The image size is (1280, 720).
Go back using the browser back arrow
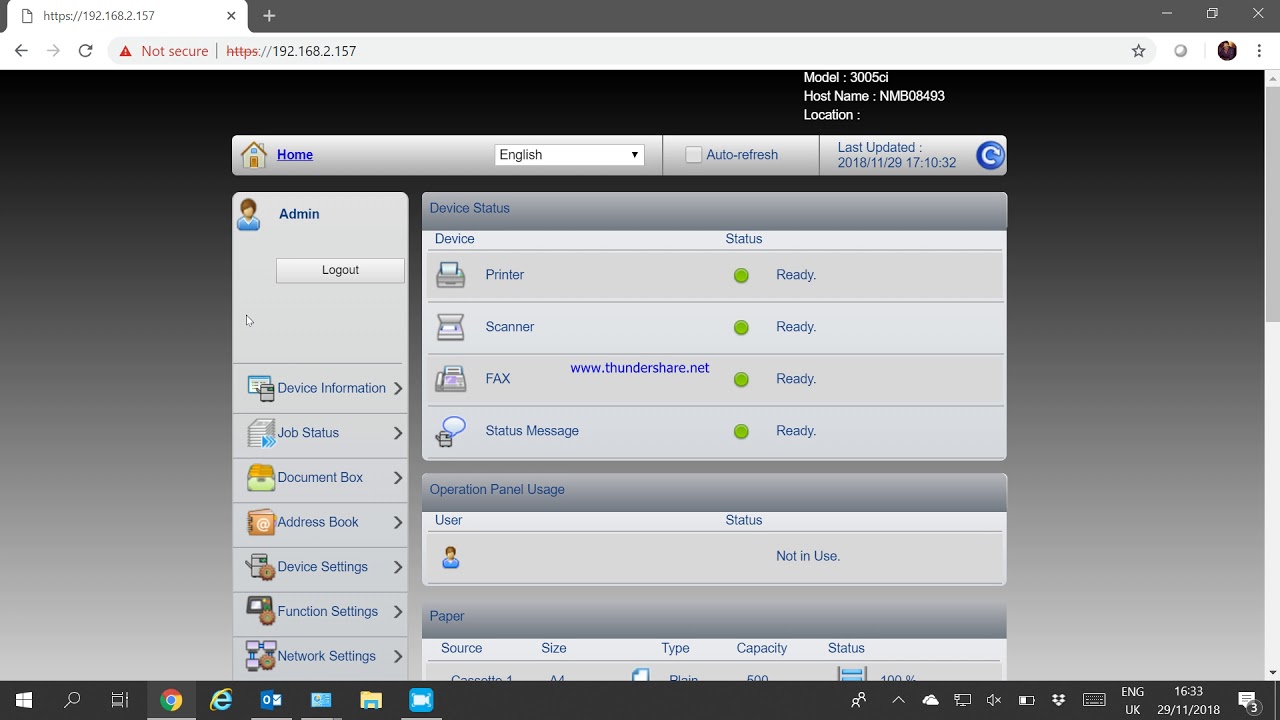click(x=22, y=51)
